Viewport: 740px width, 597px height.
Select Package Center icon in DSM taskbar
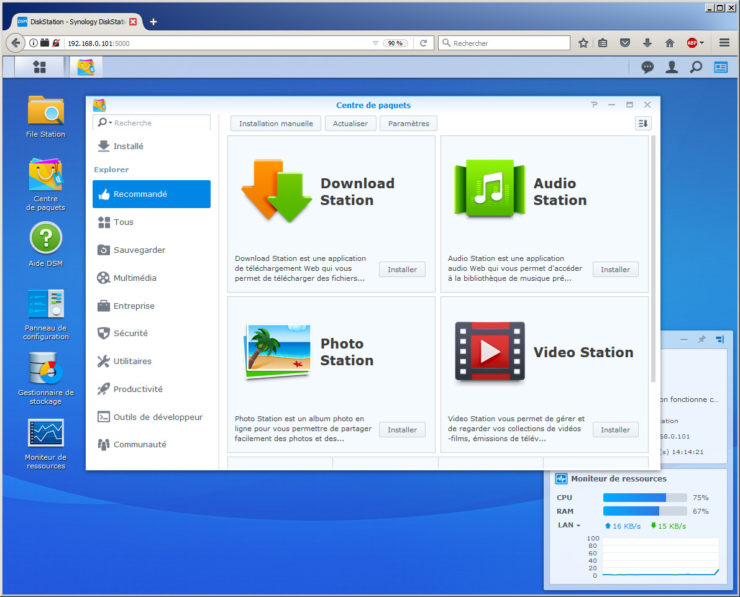[x=86, y=67]
